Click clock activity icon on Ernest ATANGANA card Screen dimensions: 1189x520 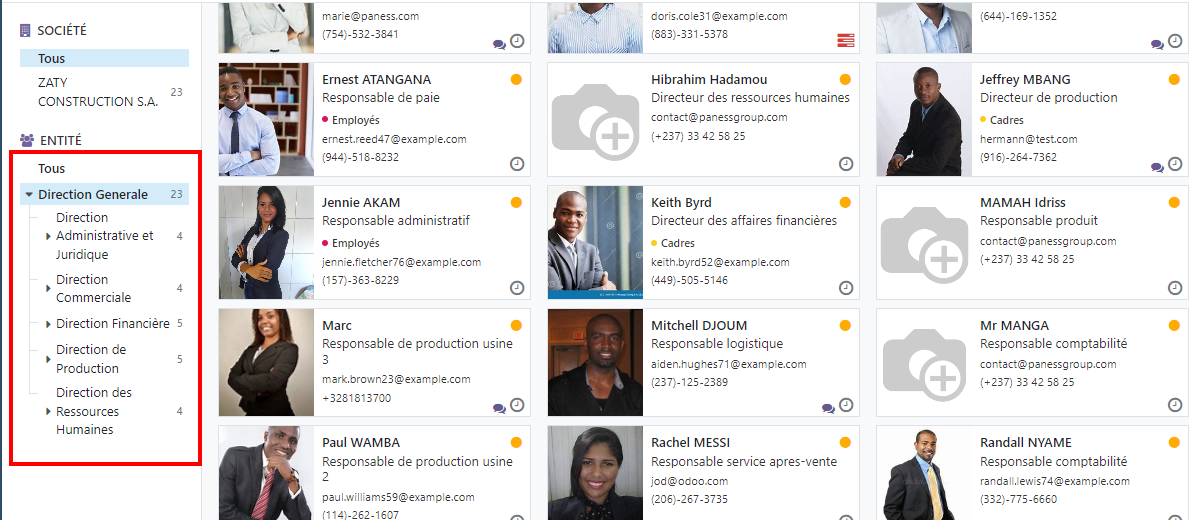pyautogui.click(x=517, y=164)
